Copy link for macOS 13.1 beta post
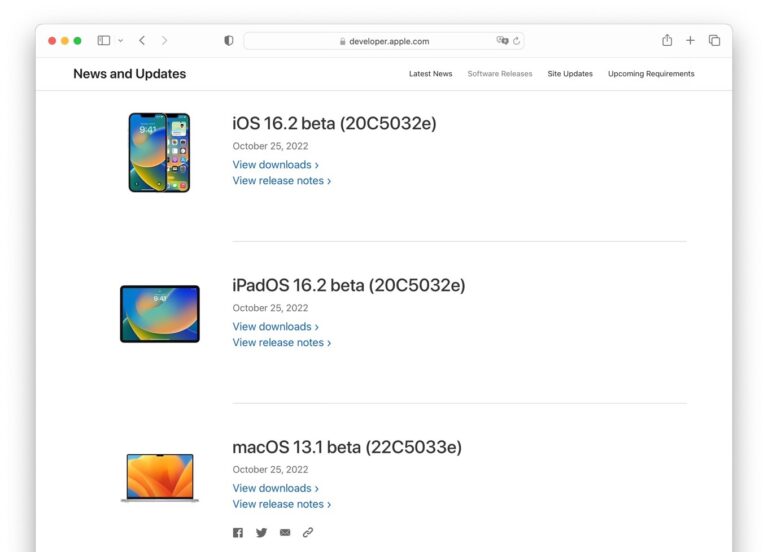 tap(308, 533)
